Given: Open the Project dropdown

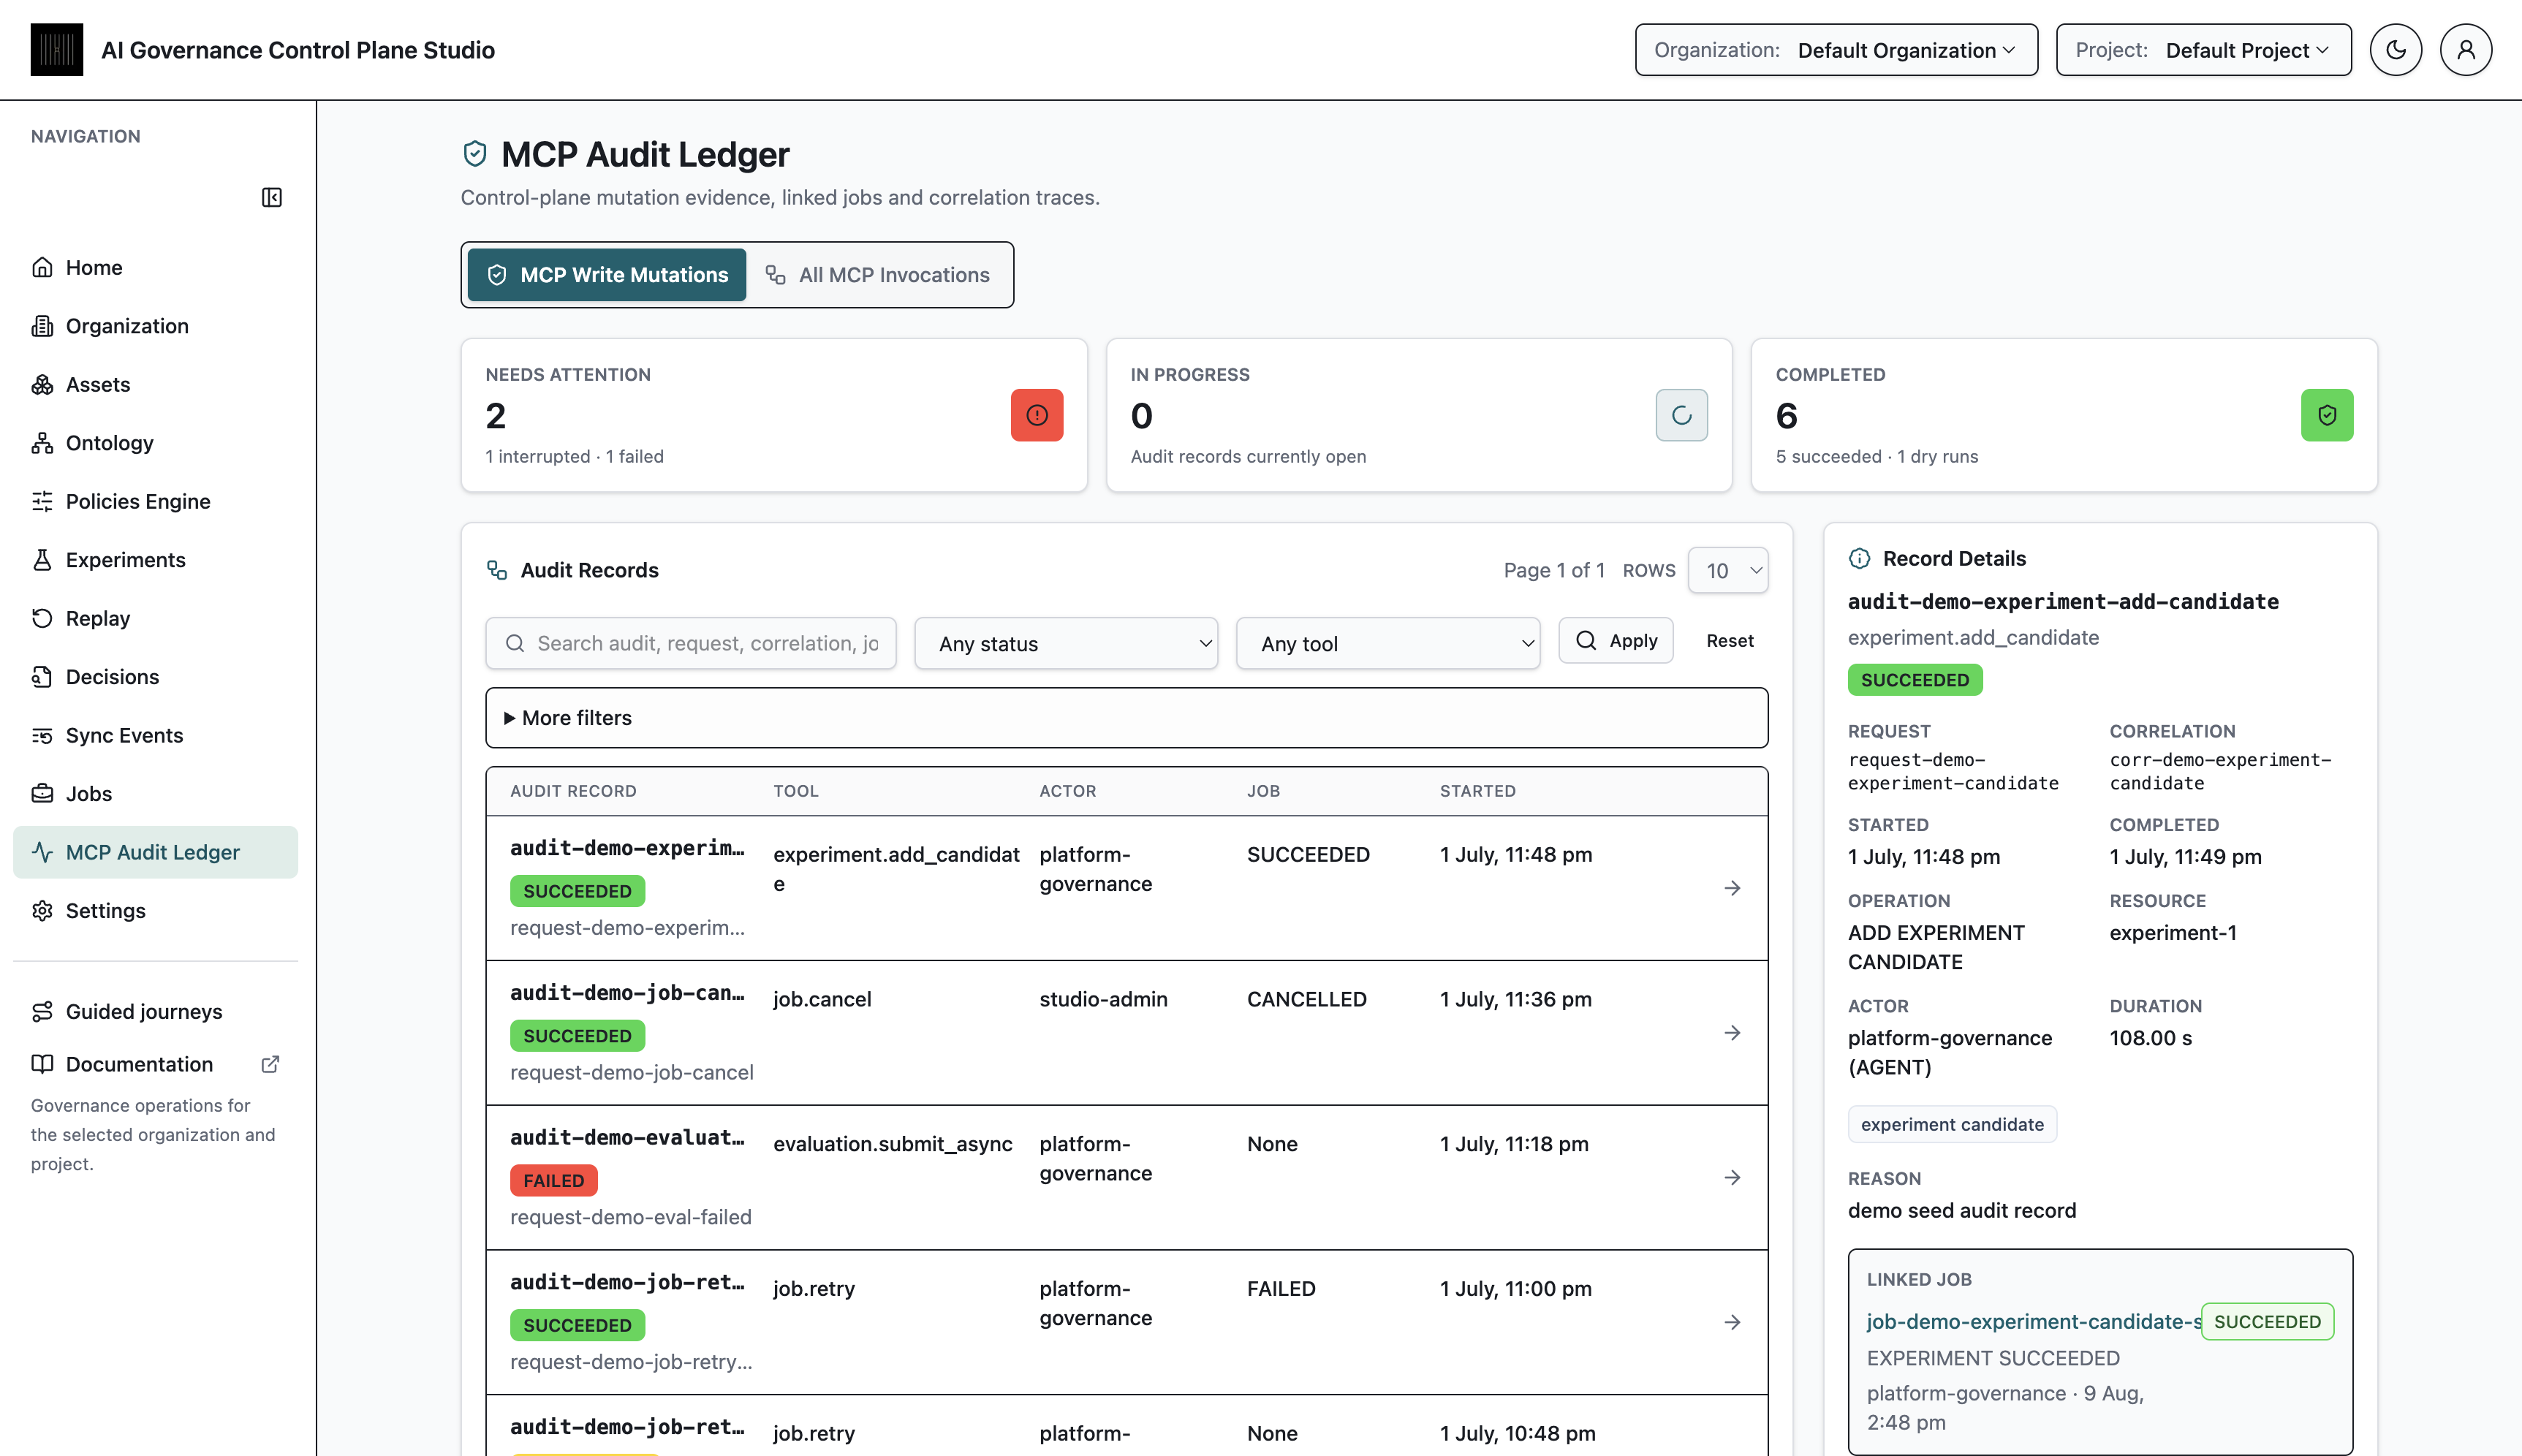Looking at the screenshot, I should tap(2203, 50).
